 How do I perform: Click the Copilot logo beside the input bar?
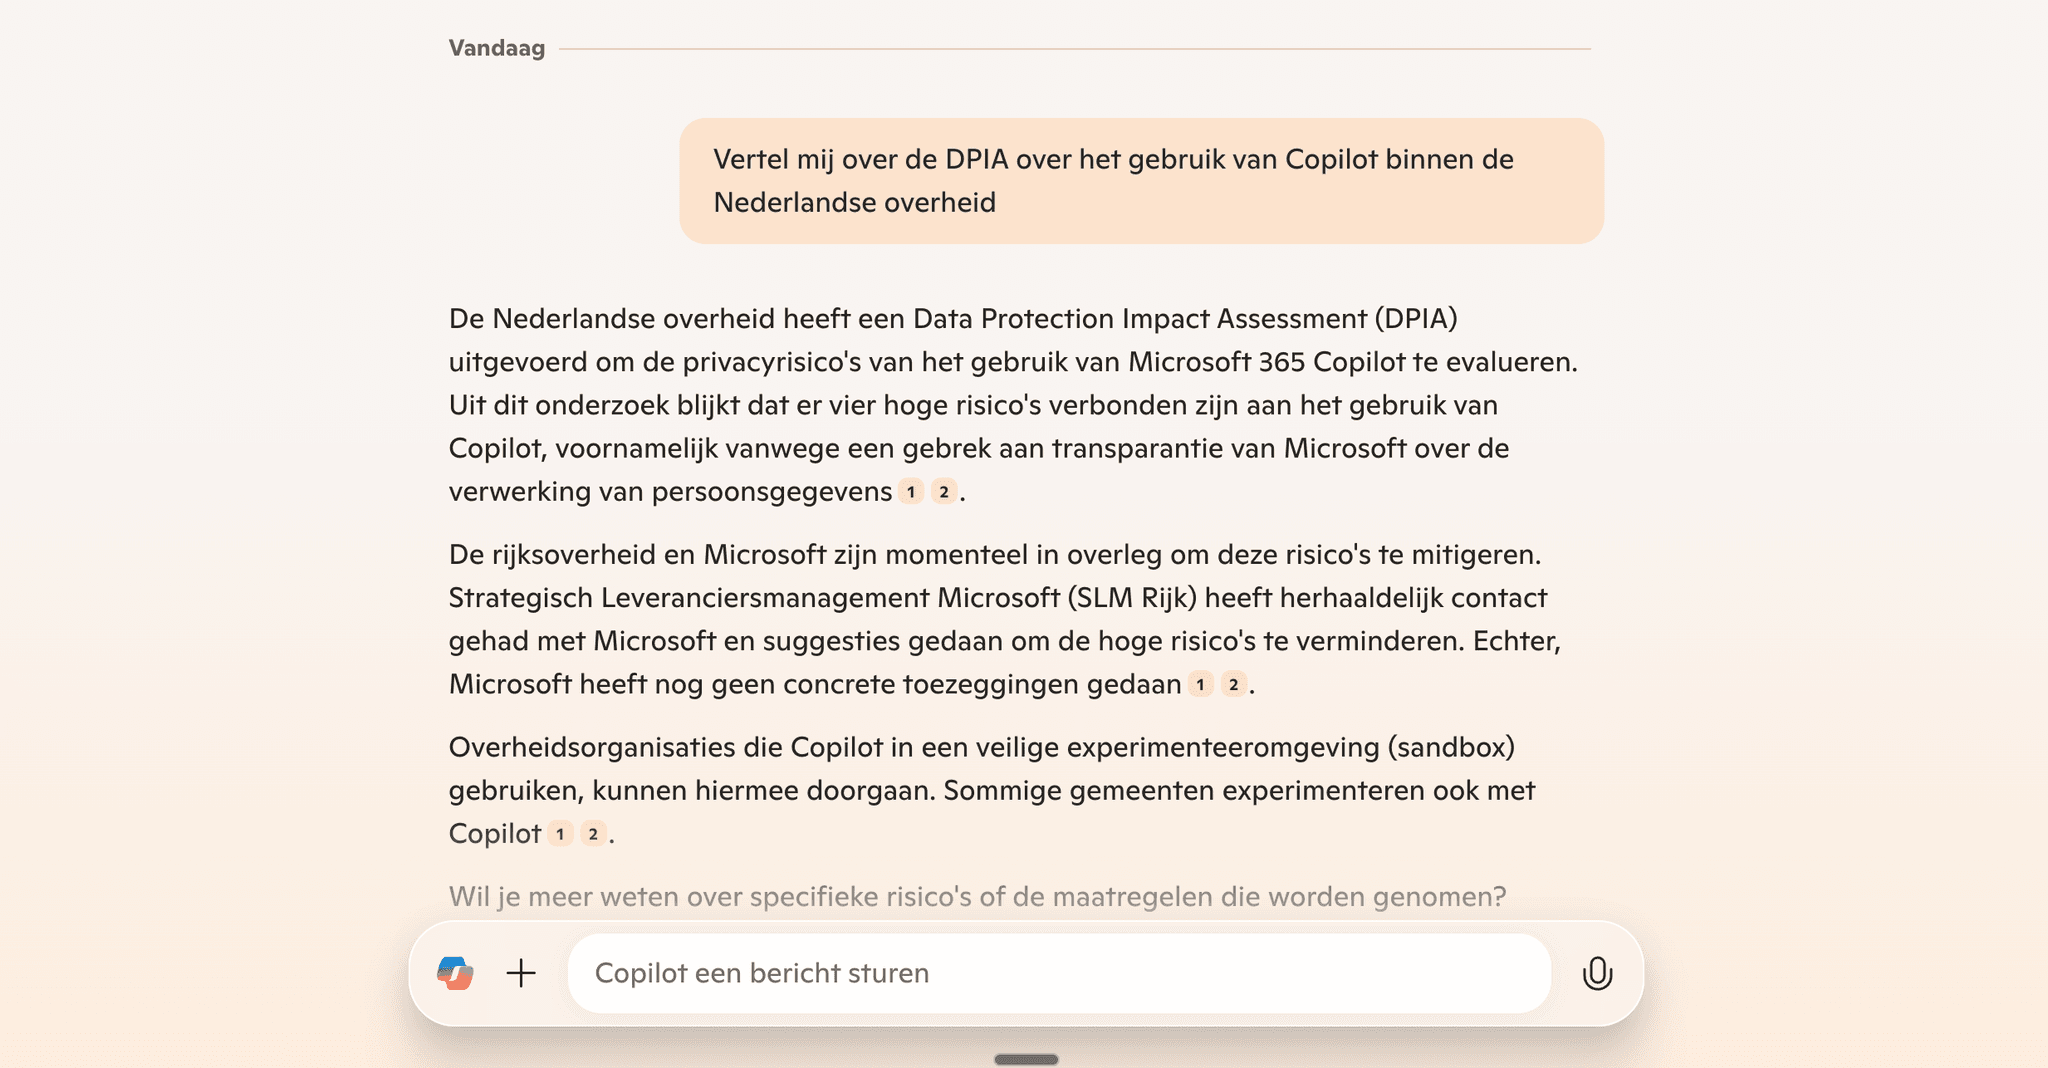456,973
